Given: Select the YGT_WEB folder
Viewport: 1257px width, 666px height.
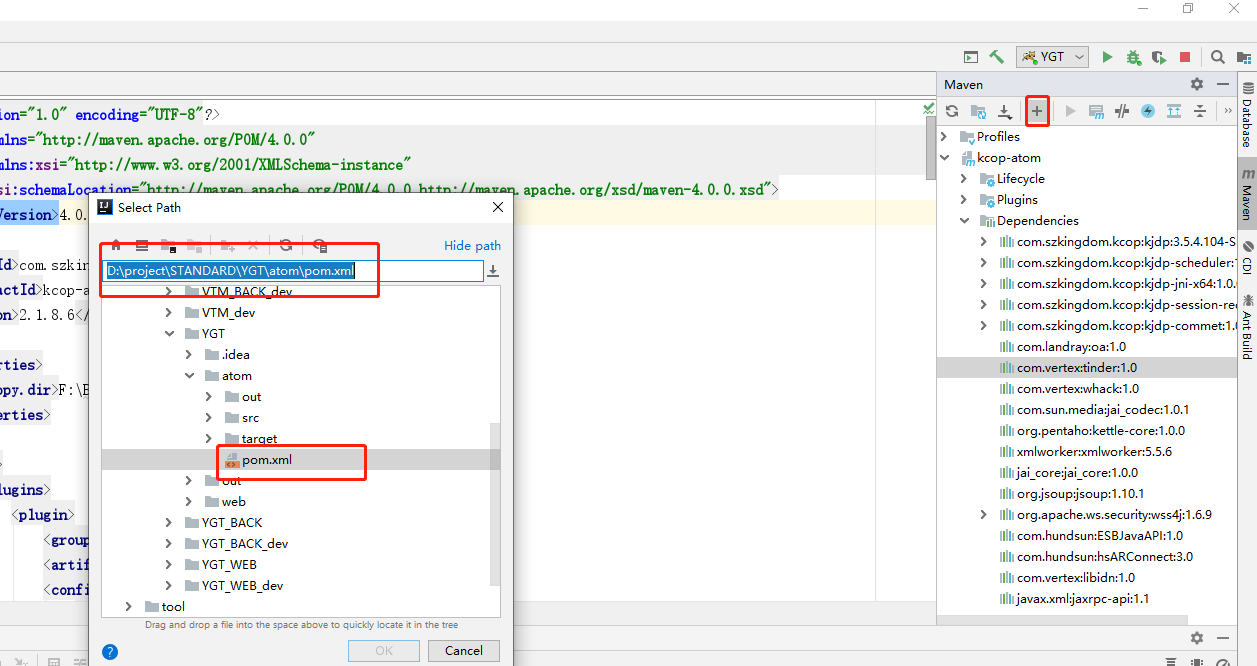Looking at the screenshot, I should (229, 564).
